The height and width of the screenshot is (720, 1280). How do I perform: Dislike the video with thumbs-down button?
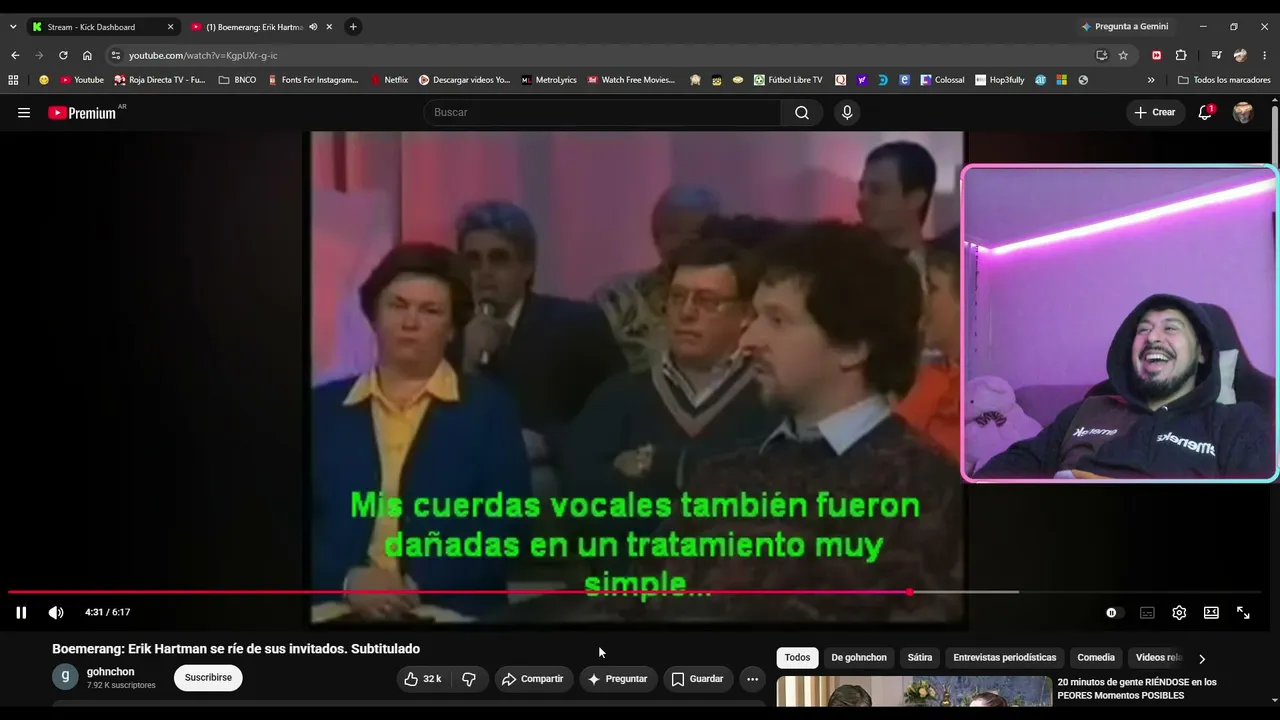(469, 679)
